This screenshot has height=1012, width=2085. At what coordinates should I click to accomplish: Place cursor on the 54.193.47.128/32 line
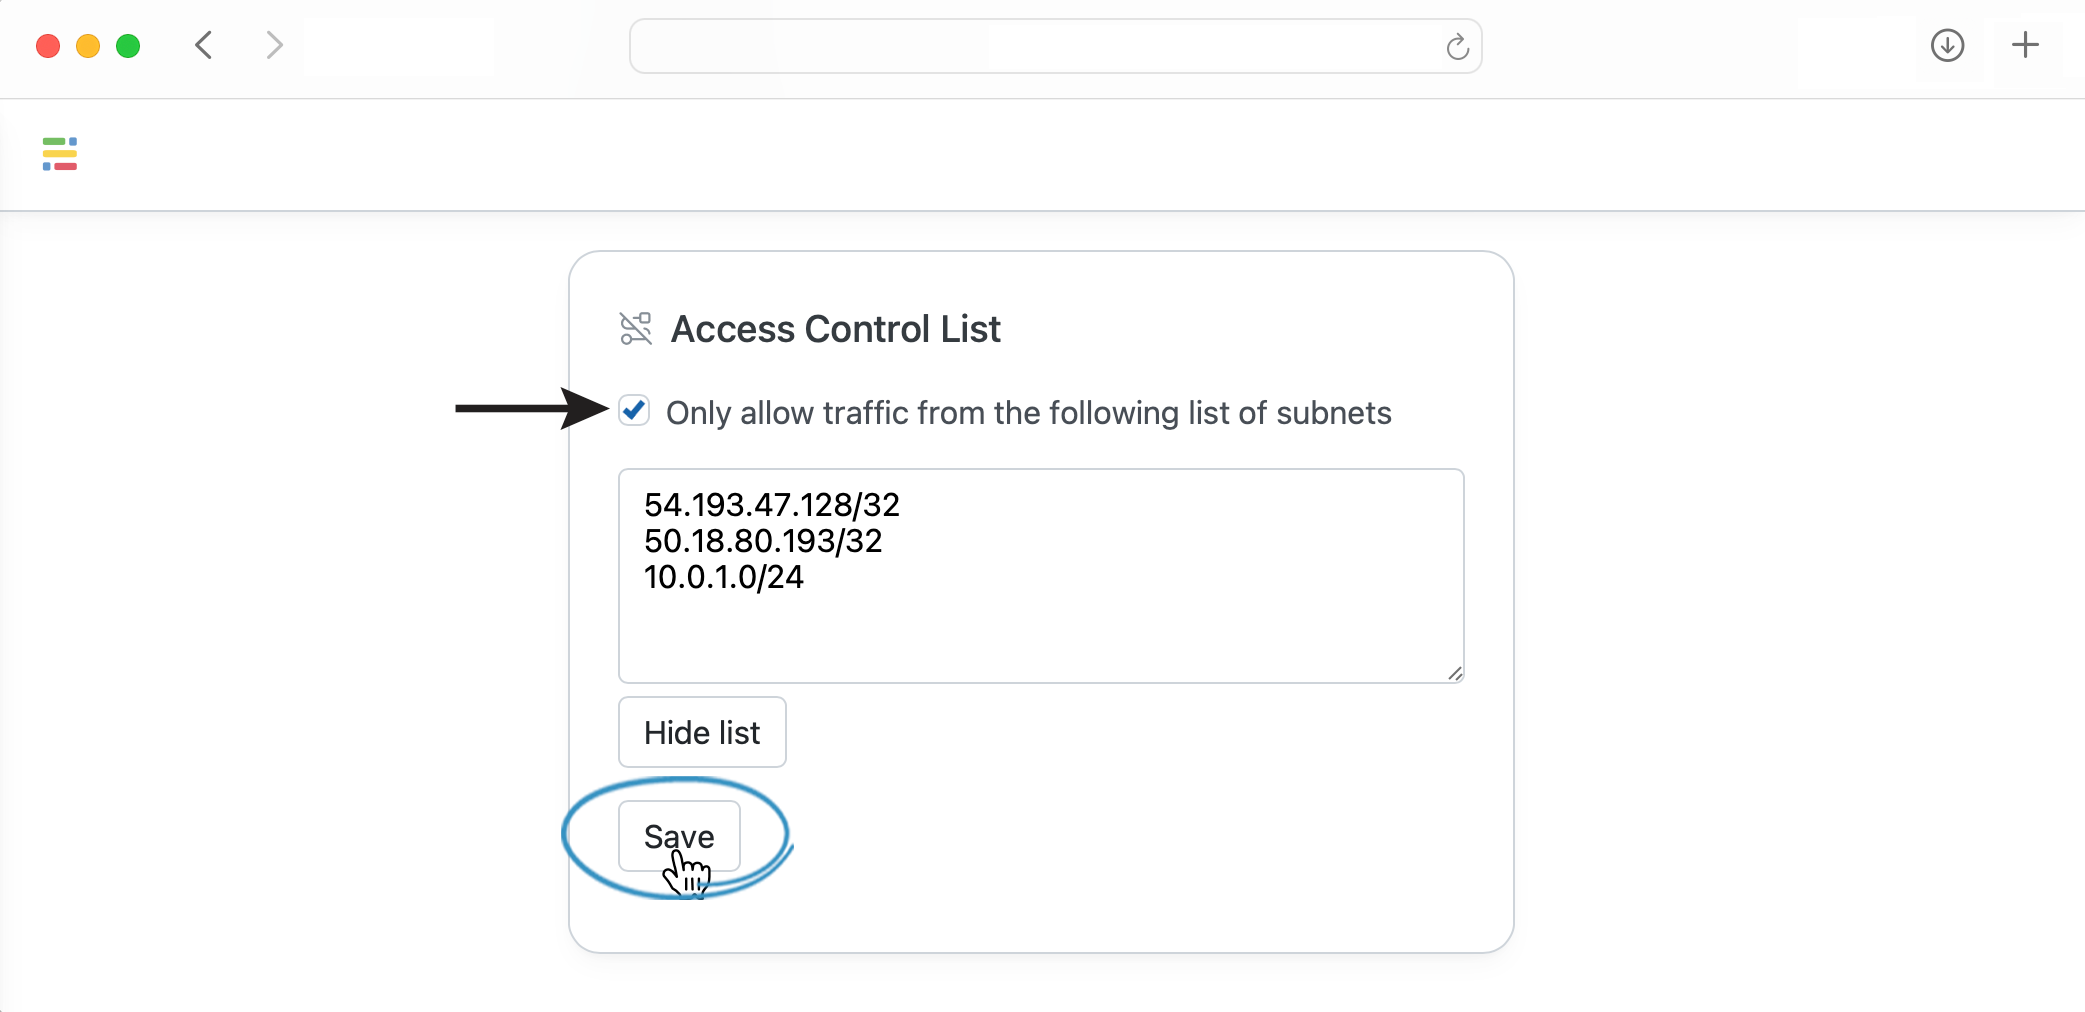(772, 505)
